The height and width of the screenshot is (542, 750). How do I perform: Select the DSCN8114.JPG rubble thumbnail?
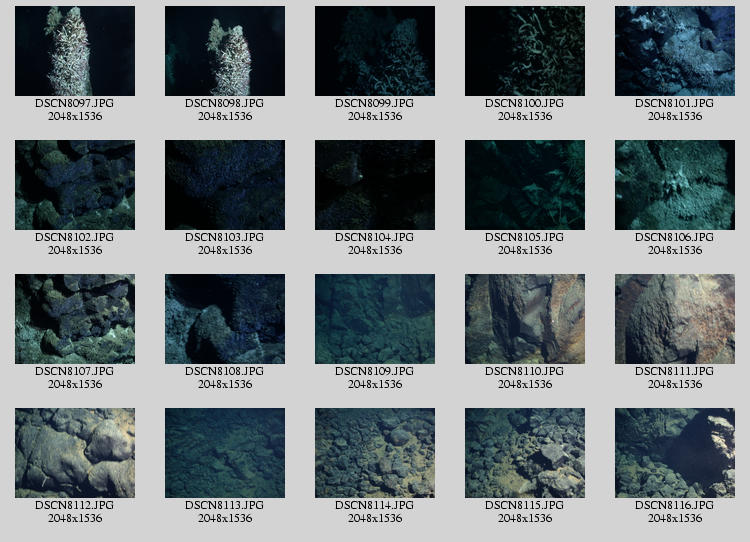[x=375, y=453]
